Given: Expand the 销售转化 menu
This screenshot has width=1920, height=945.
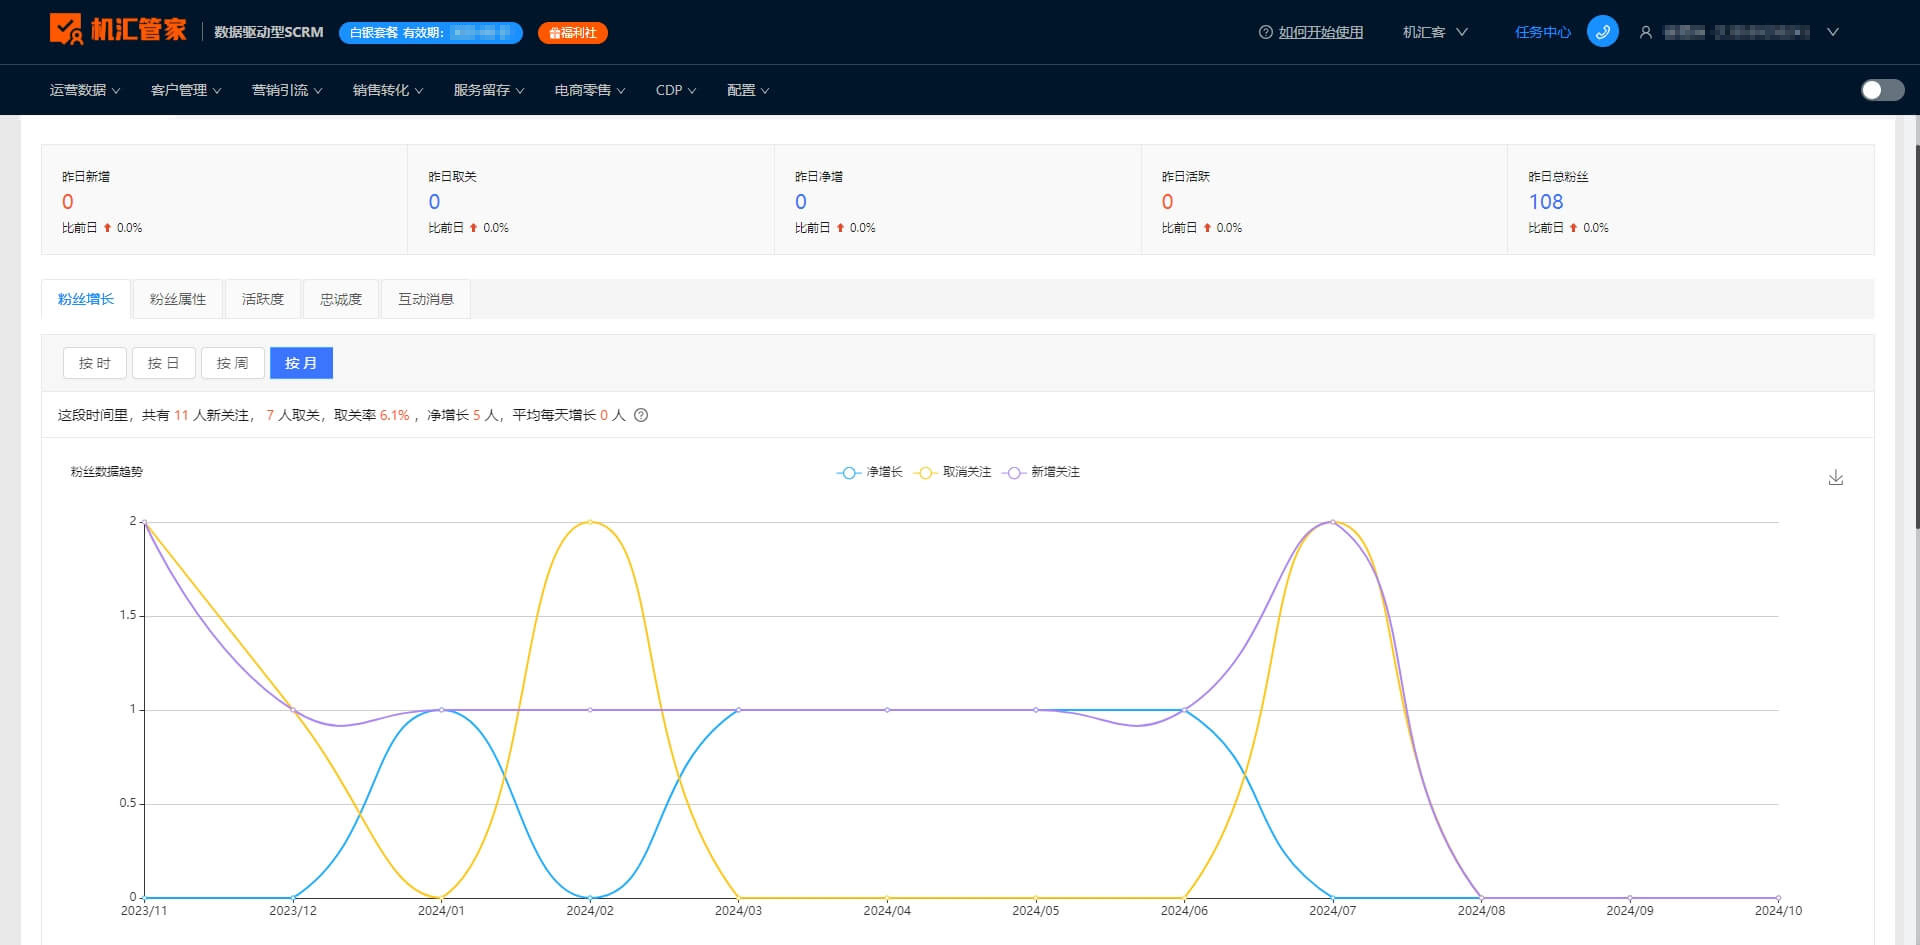Looking at the screenshot, I should pos(388,90).
